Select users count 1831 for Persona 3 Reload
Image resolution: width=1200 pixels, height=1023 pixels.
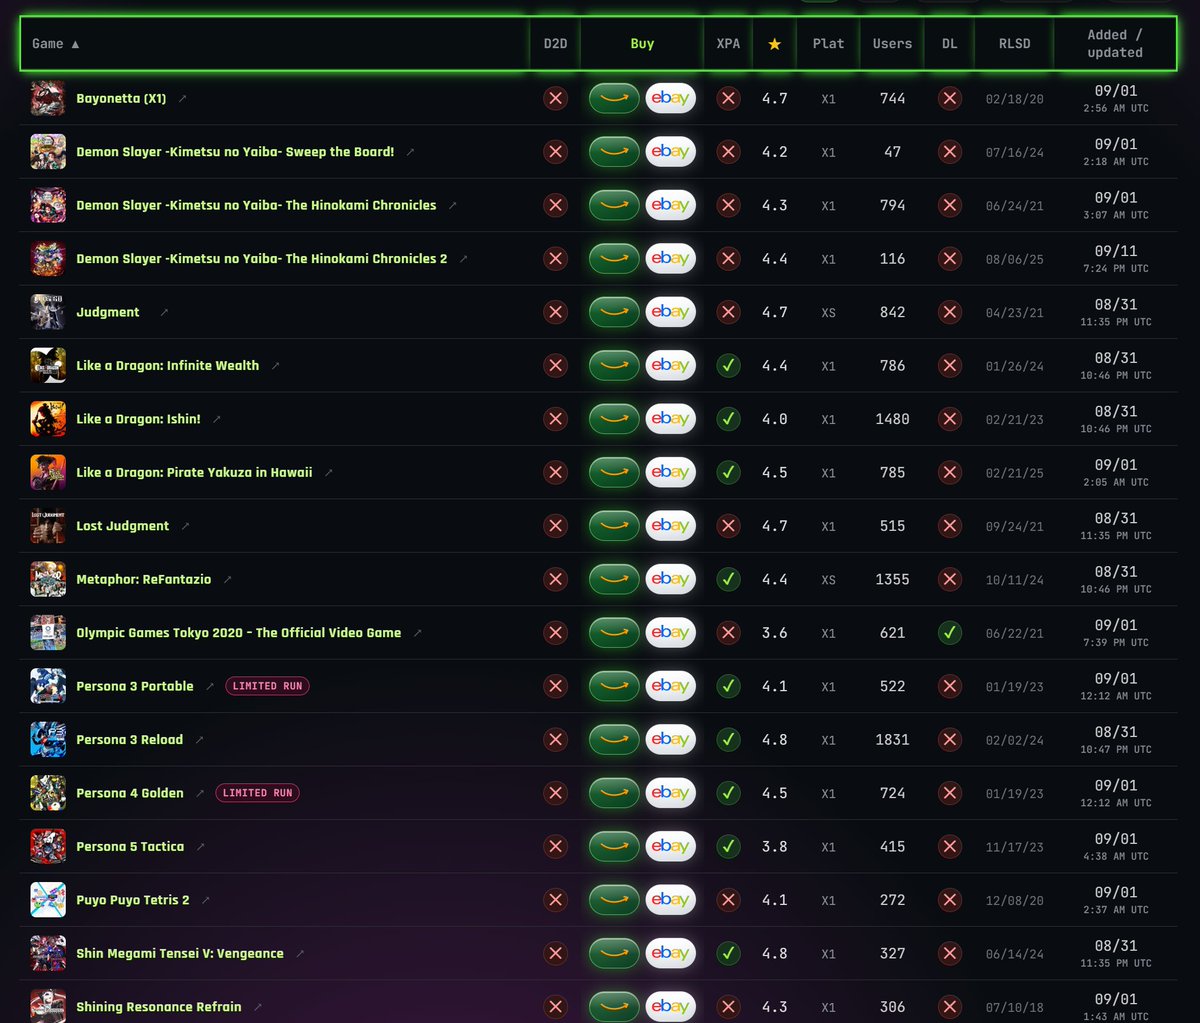coord(892,740)
